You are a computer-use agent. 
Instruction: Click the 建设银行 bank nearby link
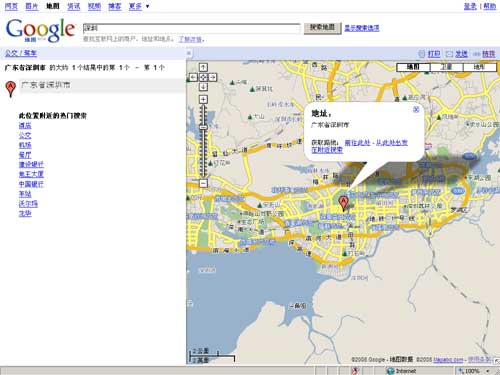pyautogui.click(x=31, y=165)
